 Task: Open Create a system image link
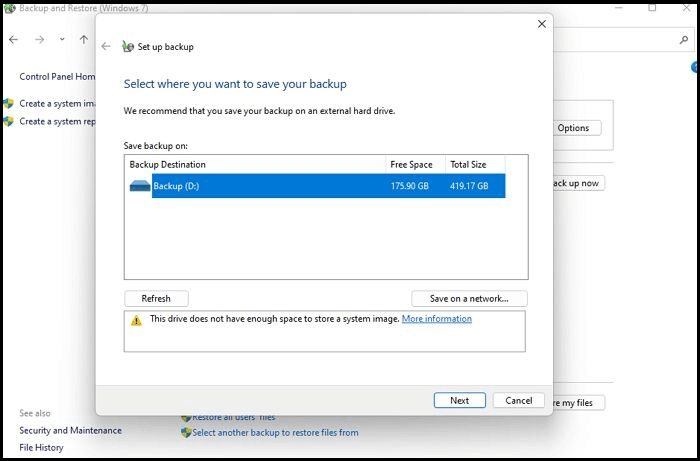57,104
